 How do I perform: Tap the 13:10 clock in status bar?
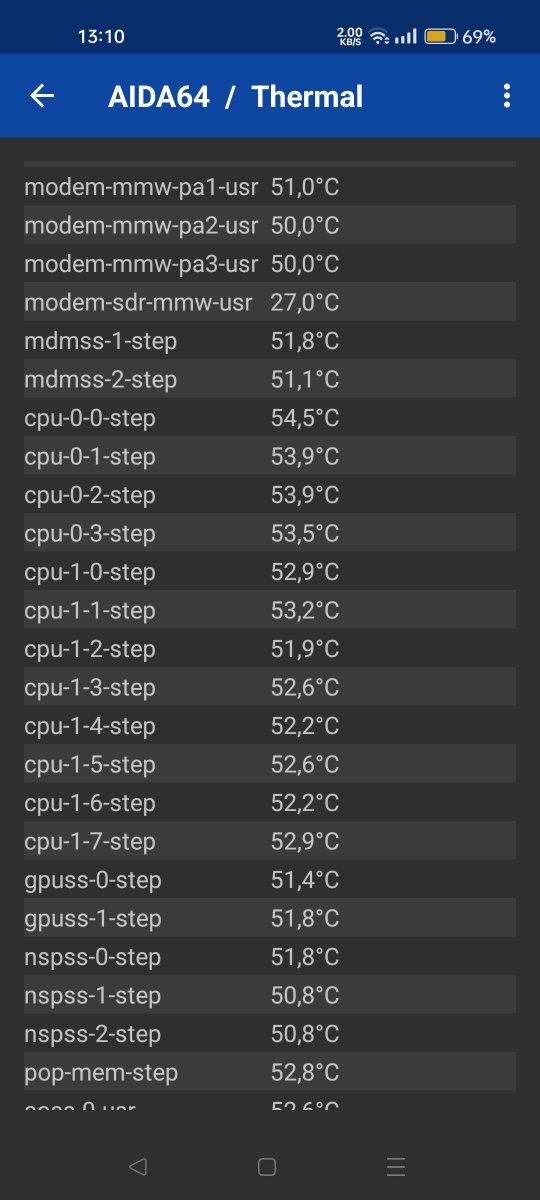click(x=101, y=37)
